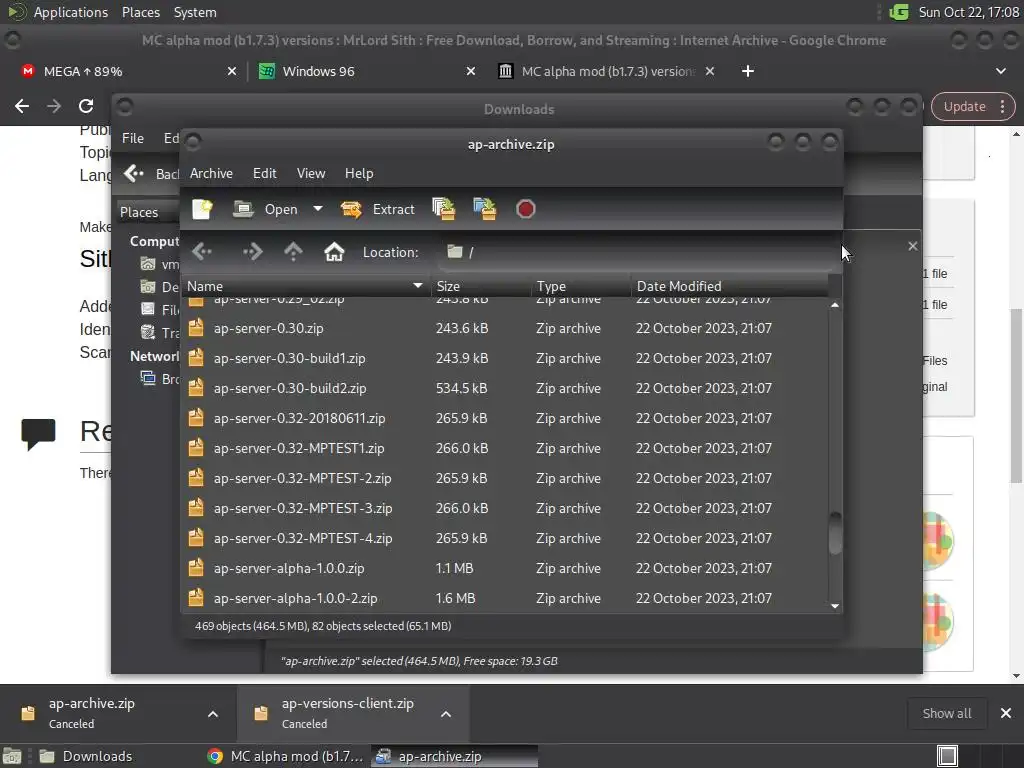Open Chrome tab search chevron
Screen dimensions: 1024x768
click(1000, 71)
